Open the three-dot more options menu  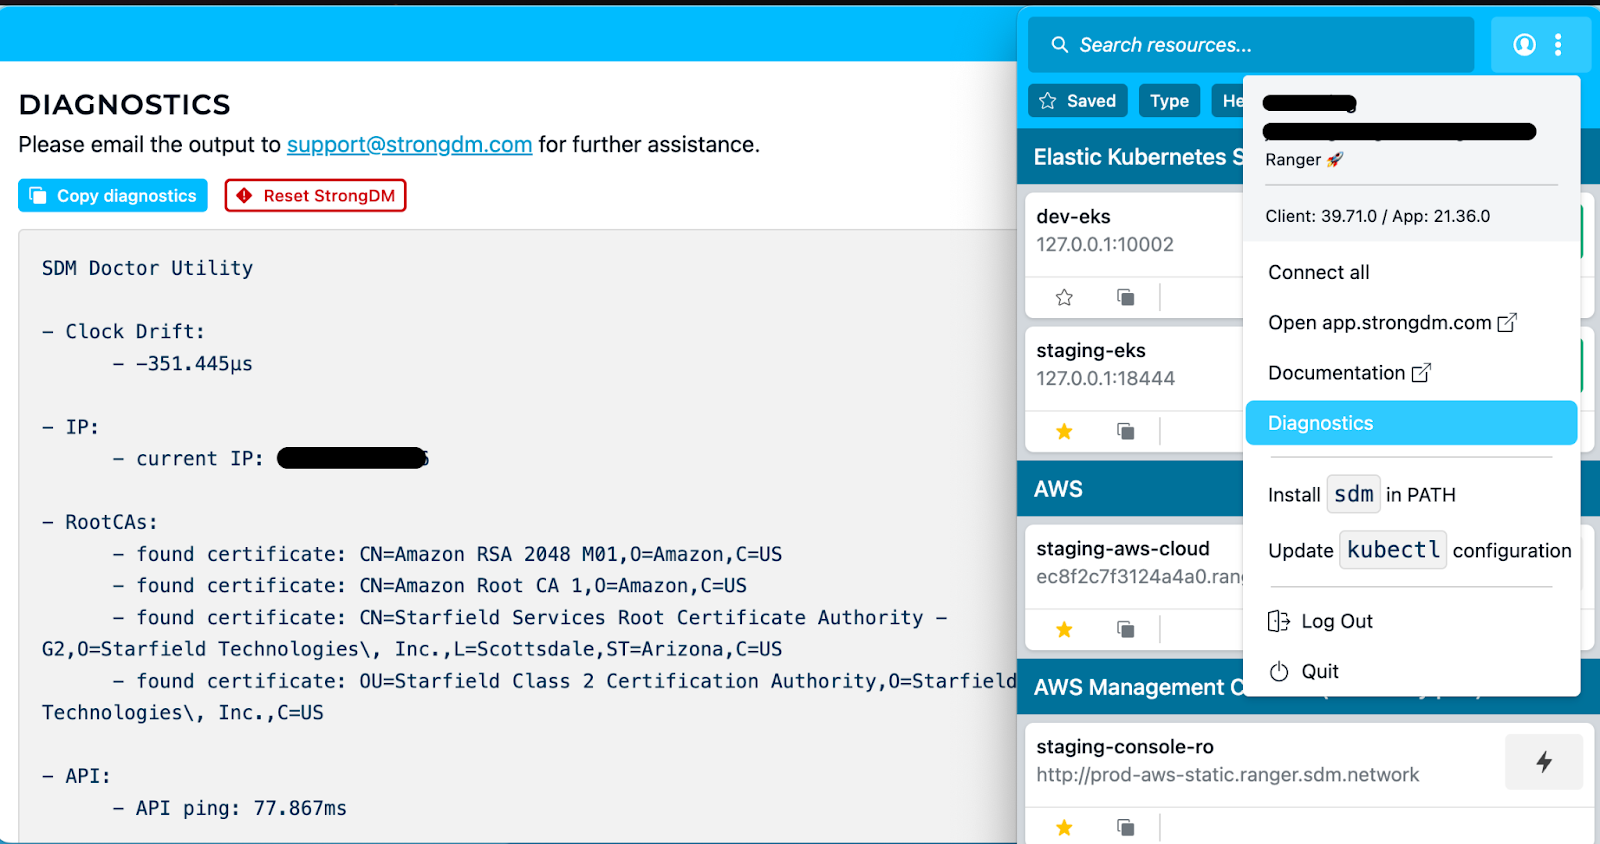(1558, 45)
